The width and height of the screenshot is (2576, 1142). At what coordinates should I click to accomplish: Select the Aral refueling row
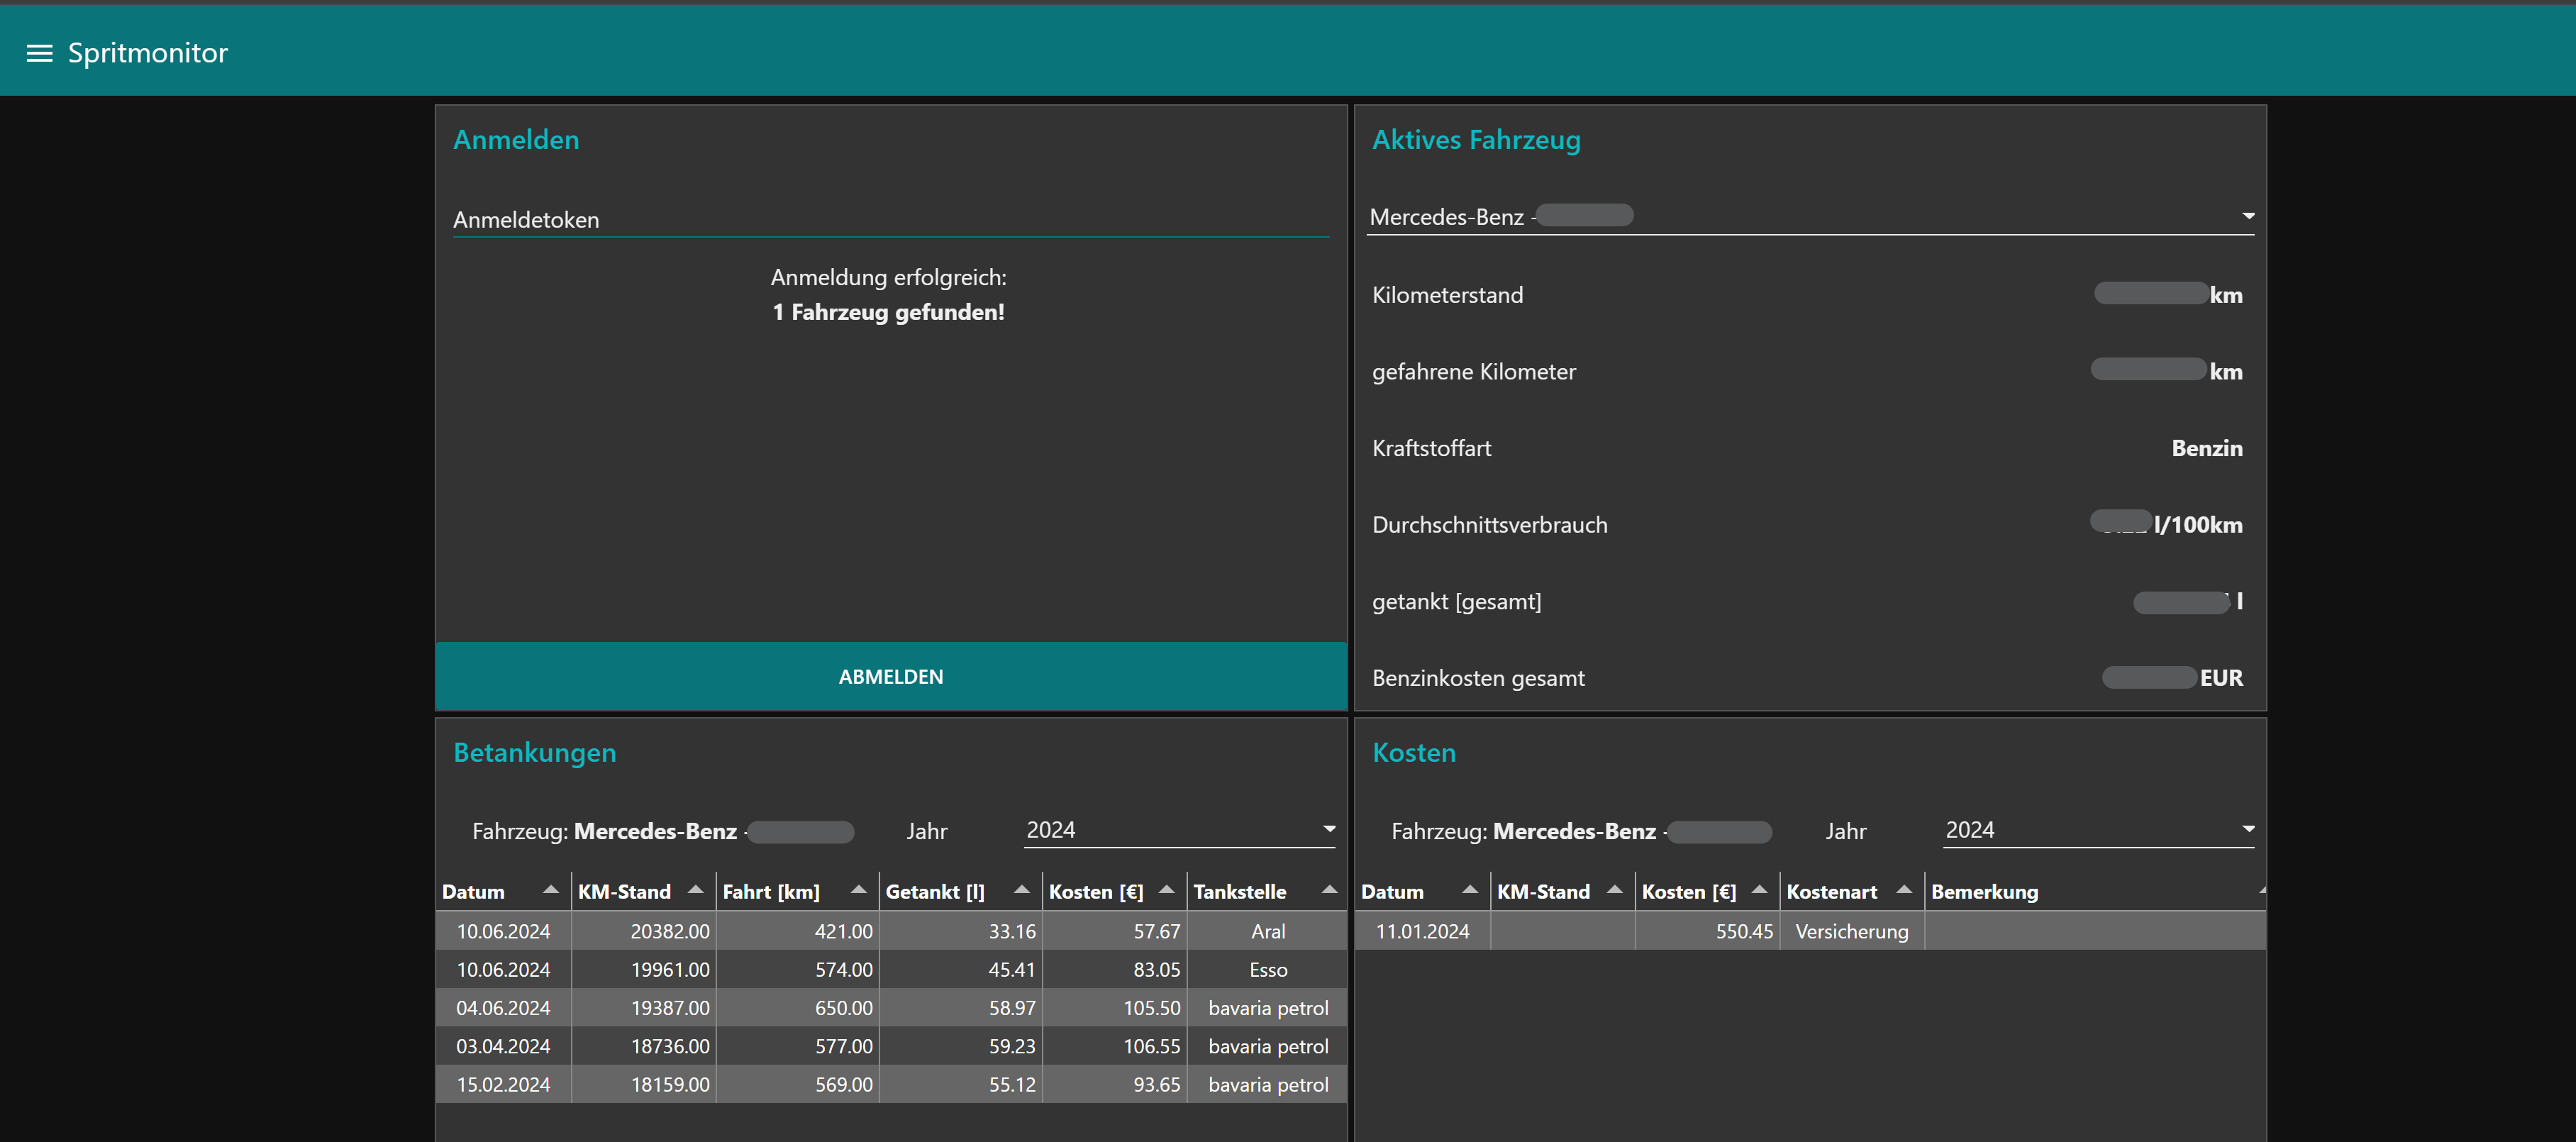(890, 931)
